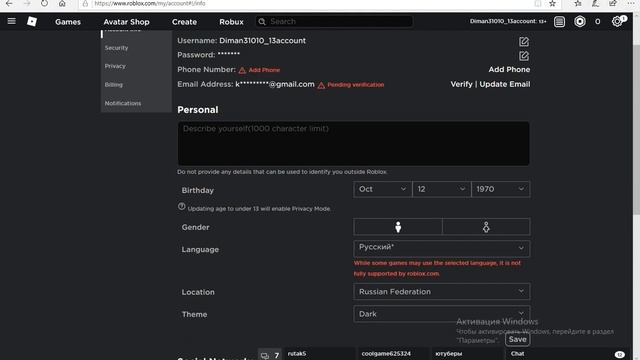Open the settings gear icon
The width and height of the screenshot is (640, 360).
pyautogui.click(x=617, y=21)
